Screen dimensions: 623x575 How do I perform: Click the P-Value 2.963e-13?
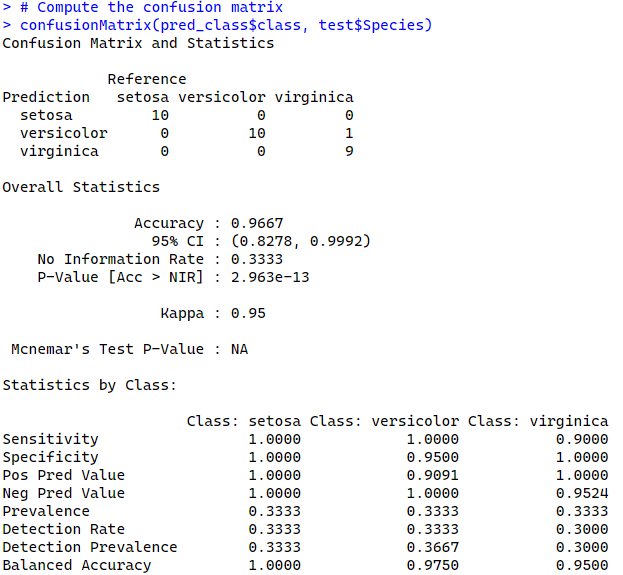(x=270, y=277)
